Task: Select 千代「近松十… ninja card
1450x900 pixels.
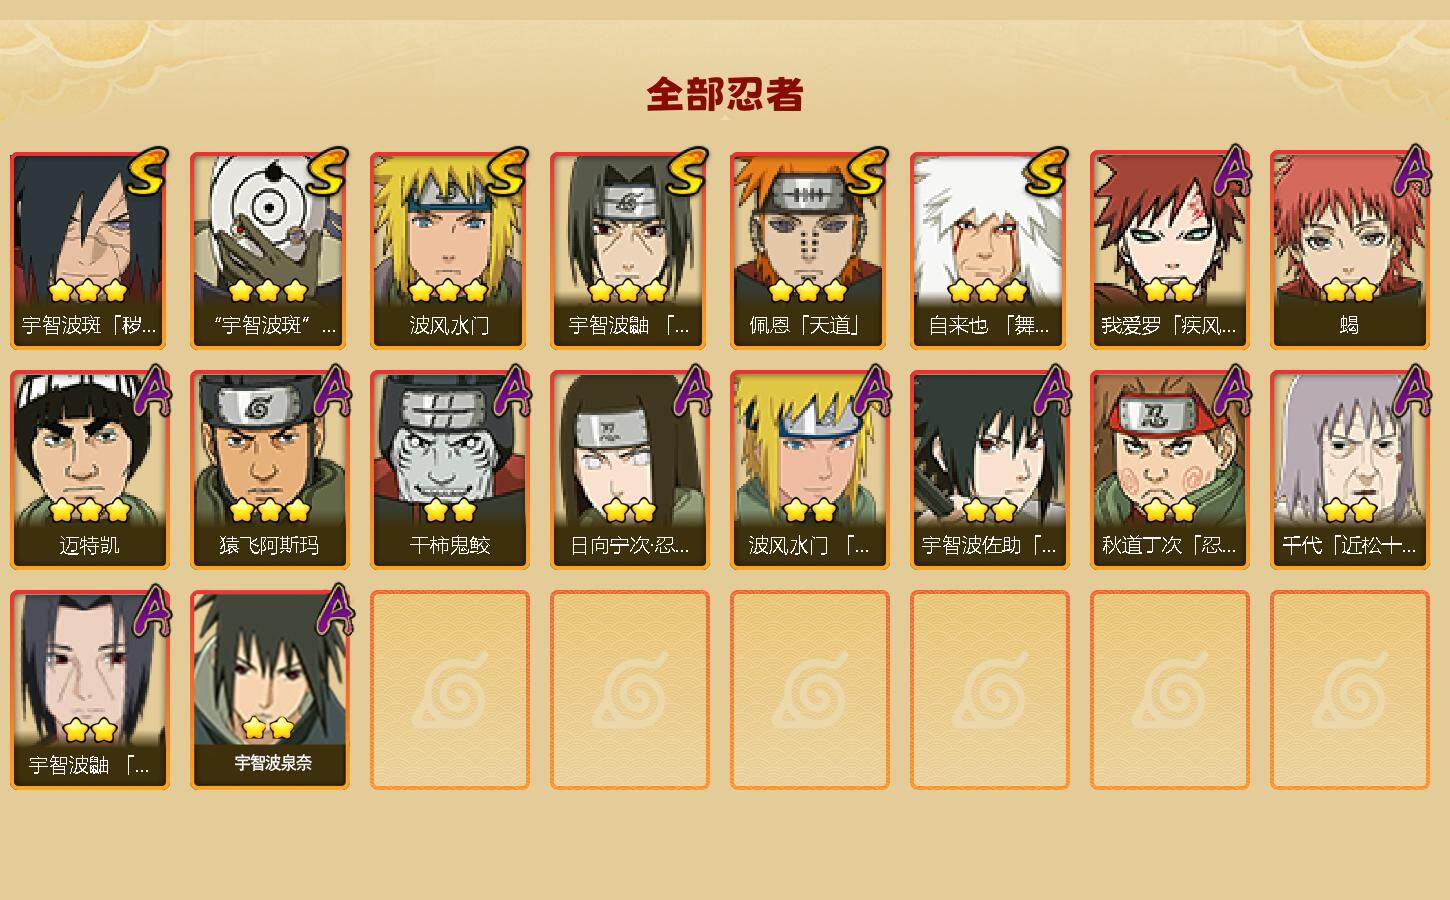Action: (x=1350, y=470)
